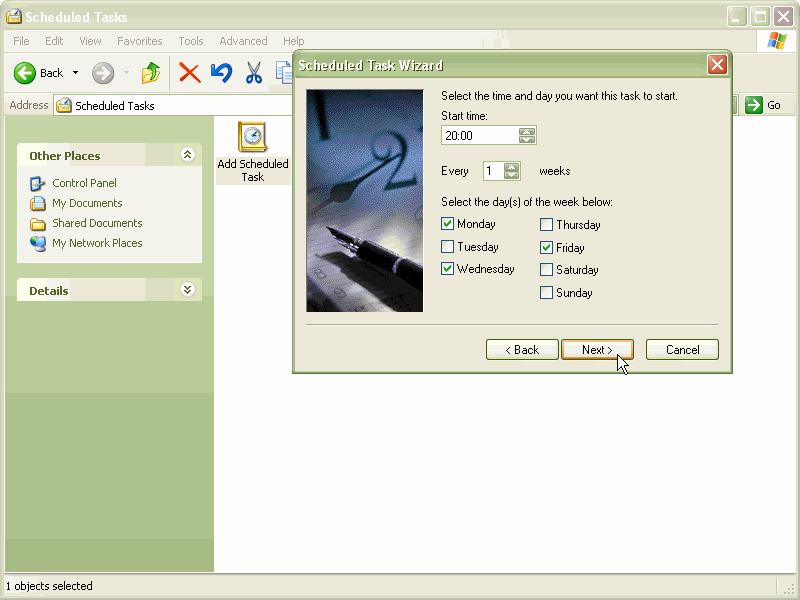Image resolution: width=800 pixels, height=600 pixels.
Task: Click the < Back button in wizard
Action: 522,349
